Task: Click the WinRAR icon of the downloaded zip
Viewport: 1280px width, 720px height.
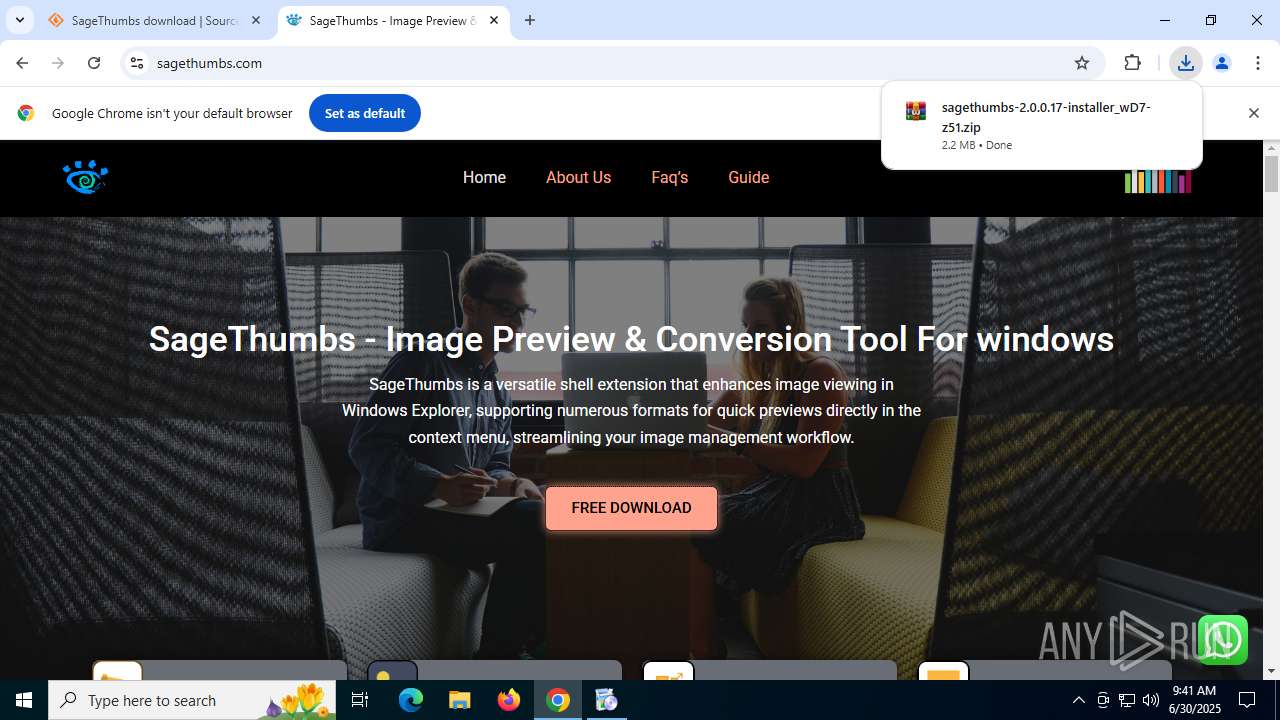Action: click(x=915, y=111)
